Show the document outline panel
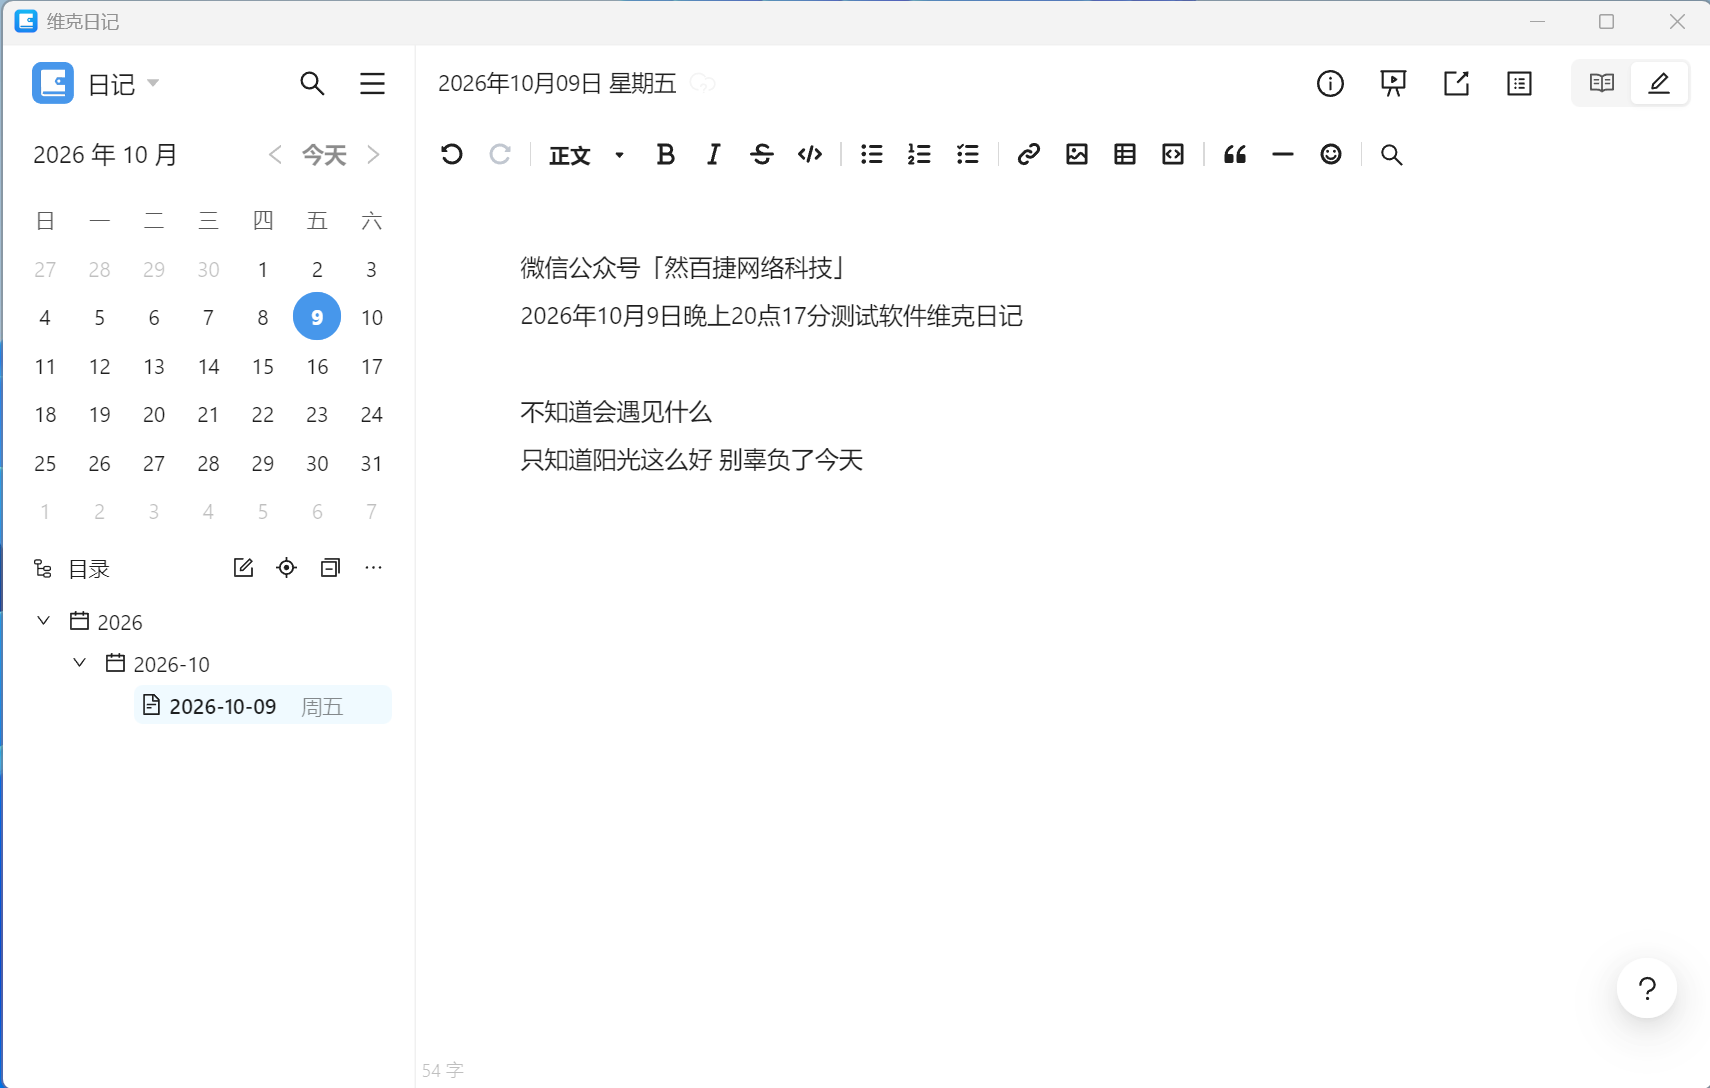The height and width of the screenshot is (1088, 1710). click(x=1519, y=84)
